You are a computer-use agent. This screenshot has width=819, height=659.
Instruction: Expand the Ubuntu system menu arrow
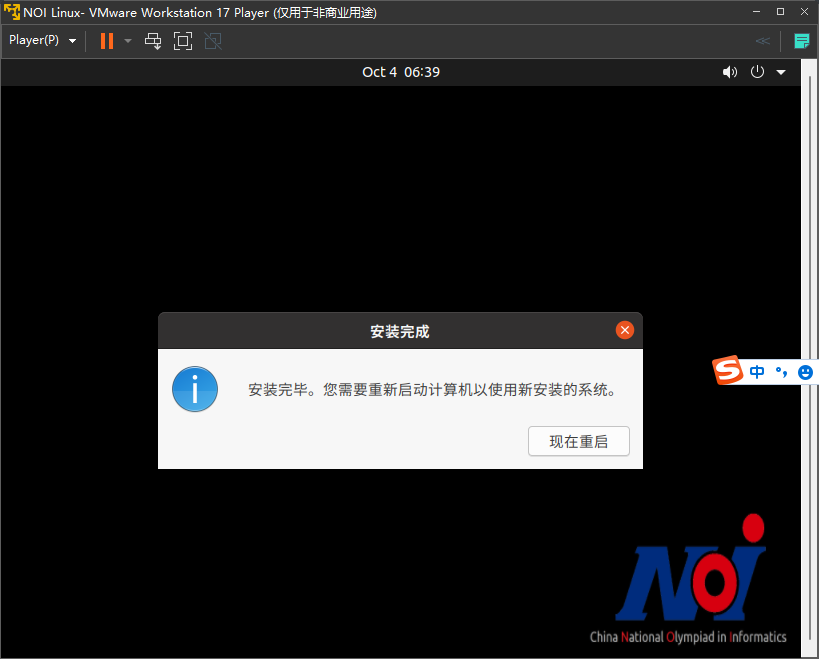point(781,72)
